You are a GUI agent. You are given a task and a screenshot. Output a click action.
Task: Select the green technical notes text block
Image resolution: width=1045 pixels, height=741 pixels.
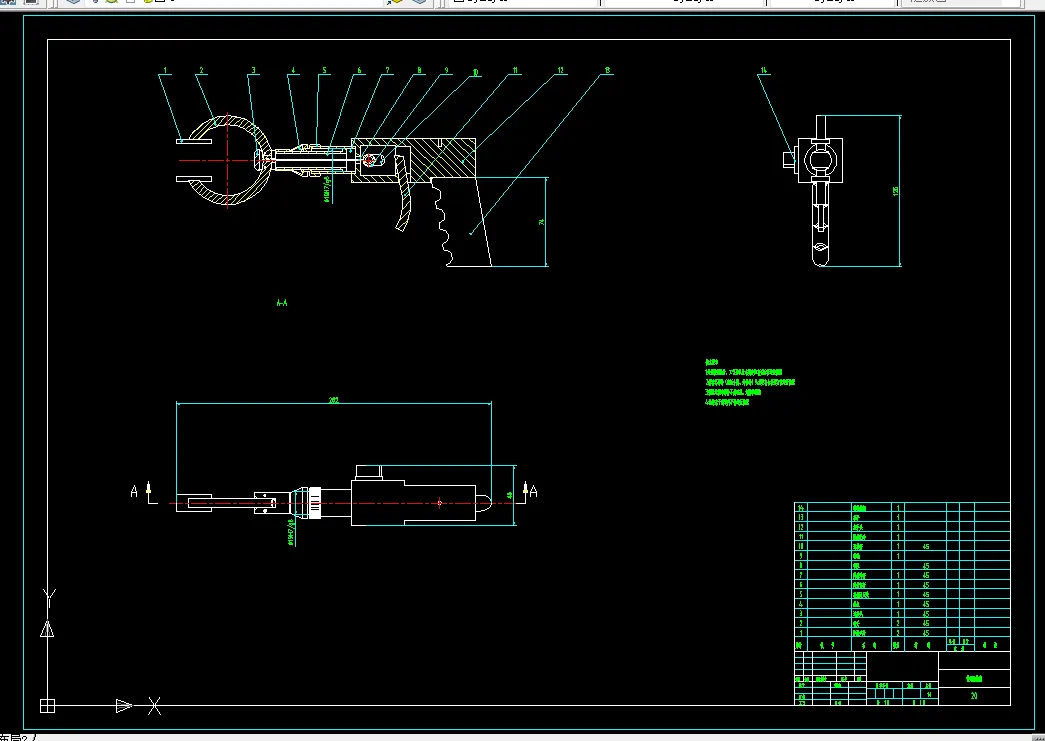750,382
